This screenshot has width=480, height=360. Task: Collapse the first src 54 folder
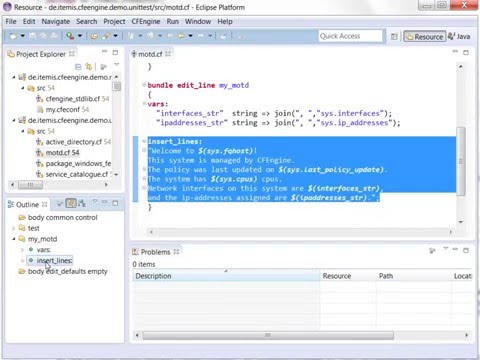[23, 88]
